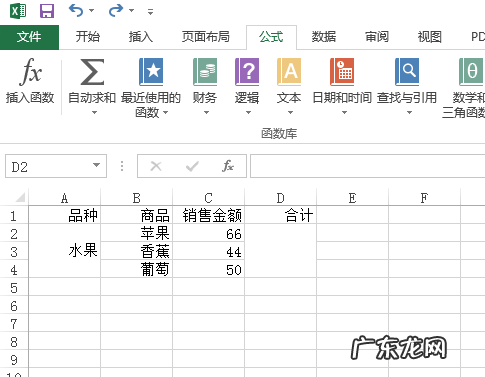
Task: Open the undo history dropdown arrow
Action: [91, 11]
